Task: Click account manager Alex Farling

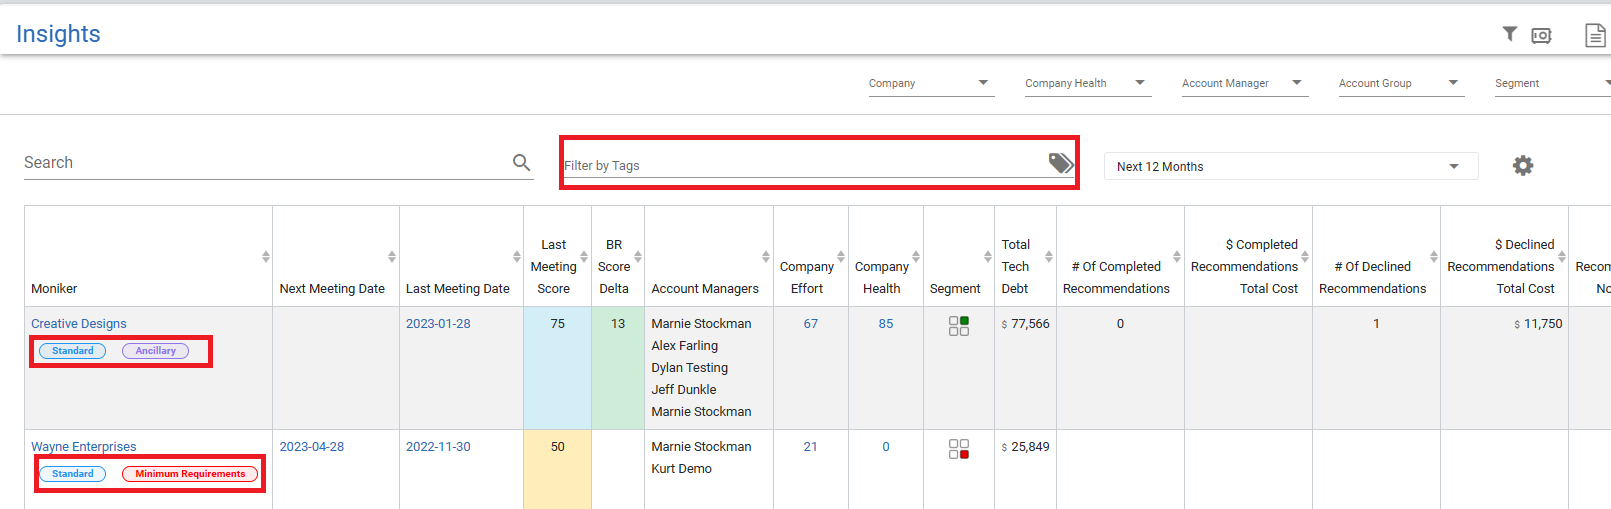Action: [685, 346]
